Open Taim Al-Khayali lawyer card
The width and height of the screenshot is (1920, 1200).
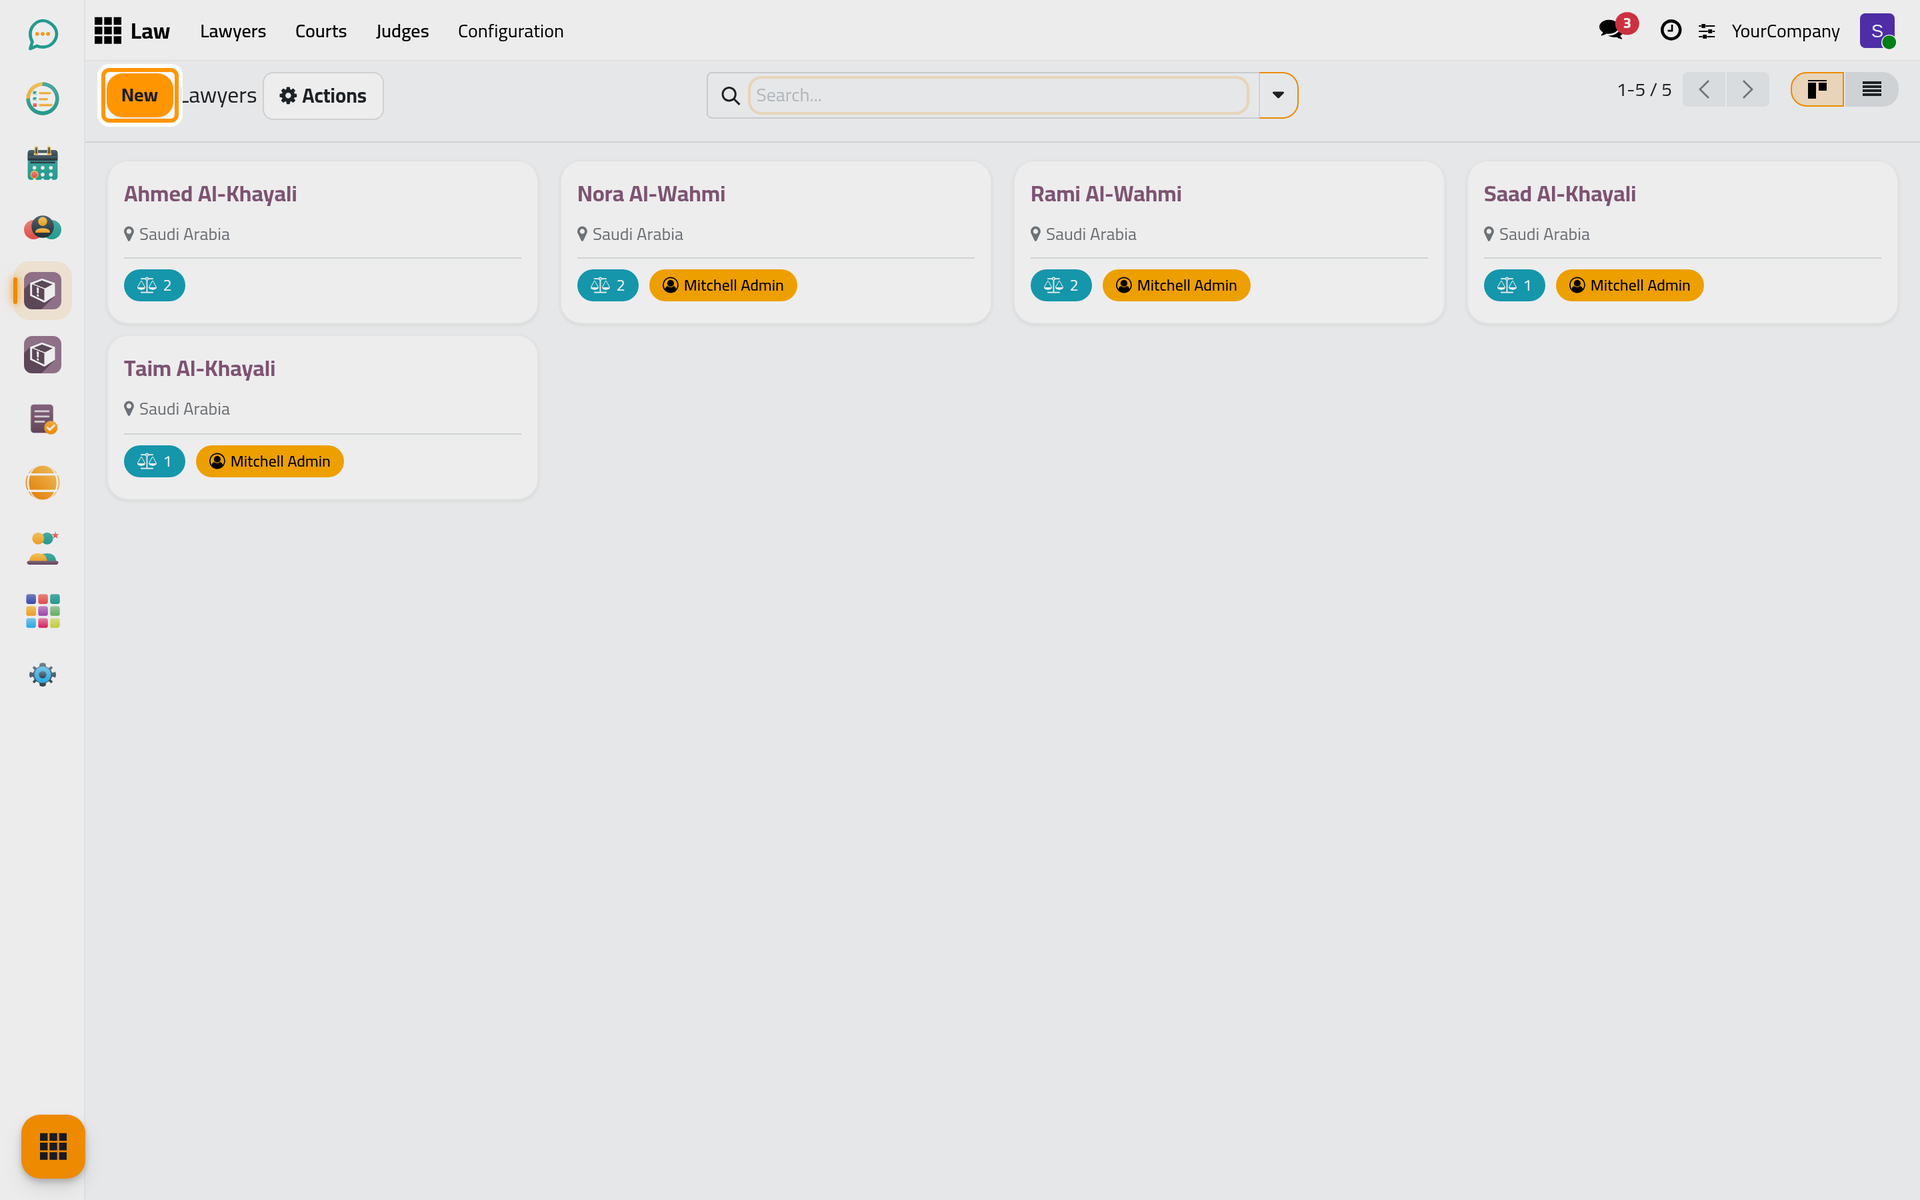[322, 418]
